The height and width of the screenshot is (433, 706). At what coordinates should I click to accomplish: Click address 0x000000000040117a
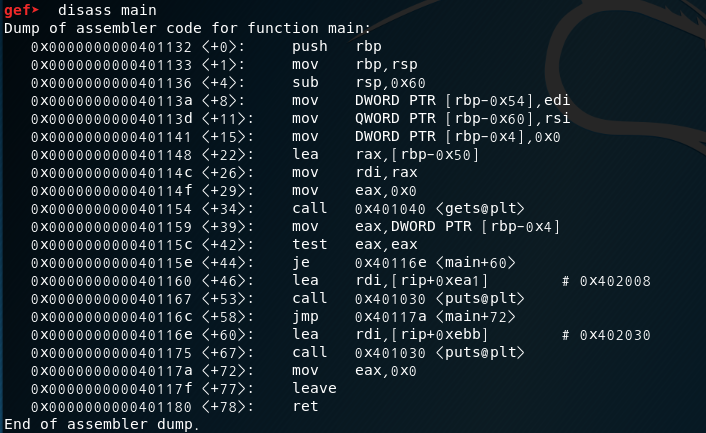111,371
